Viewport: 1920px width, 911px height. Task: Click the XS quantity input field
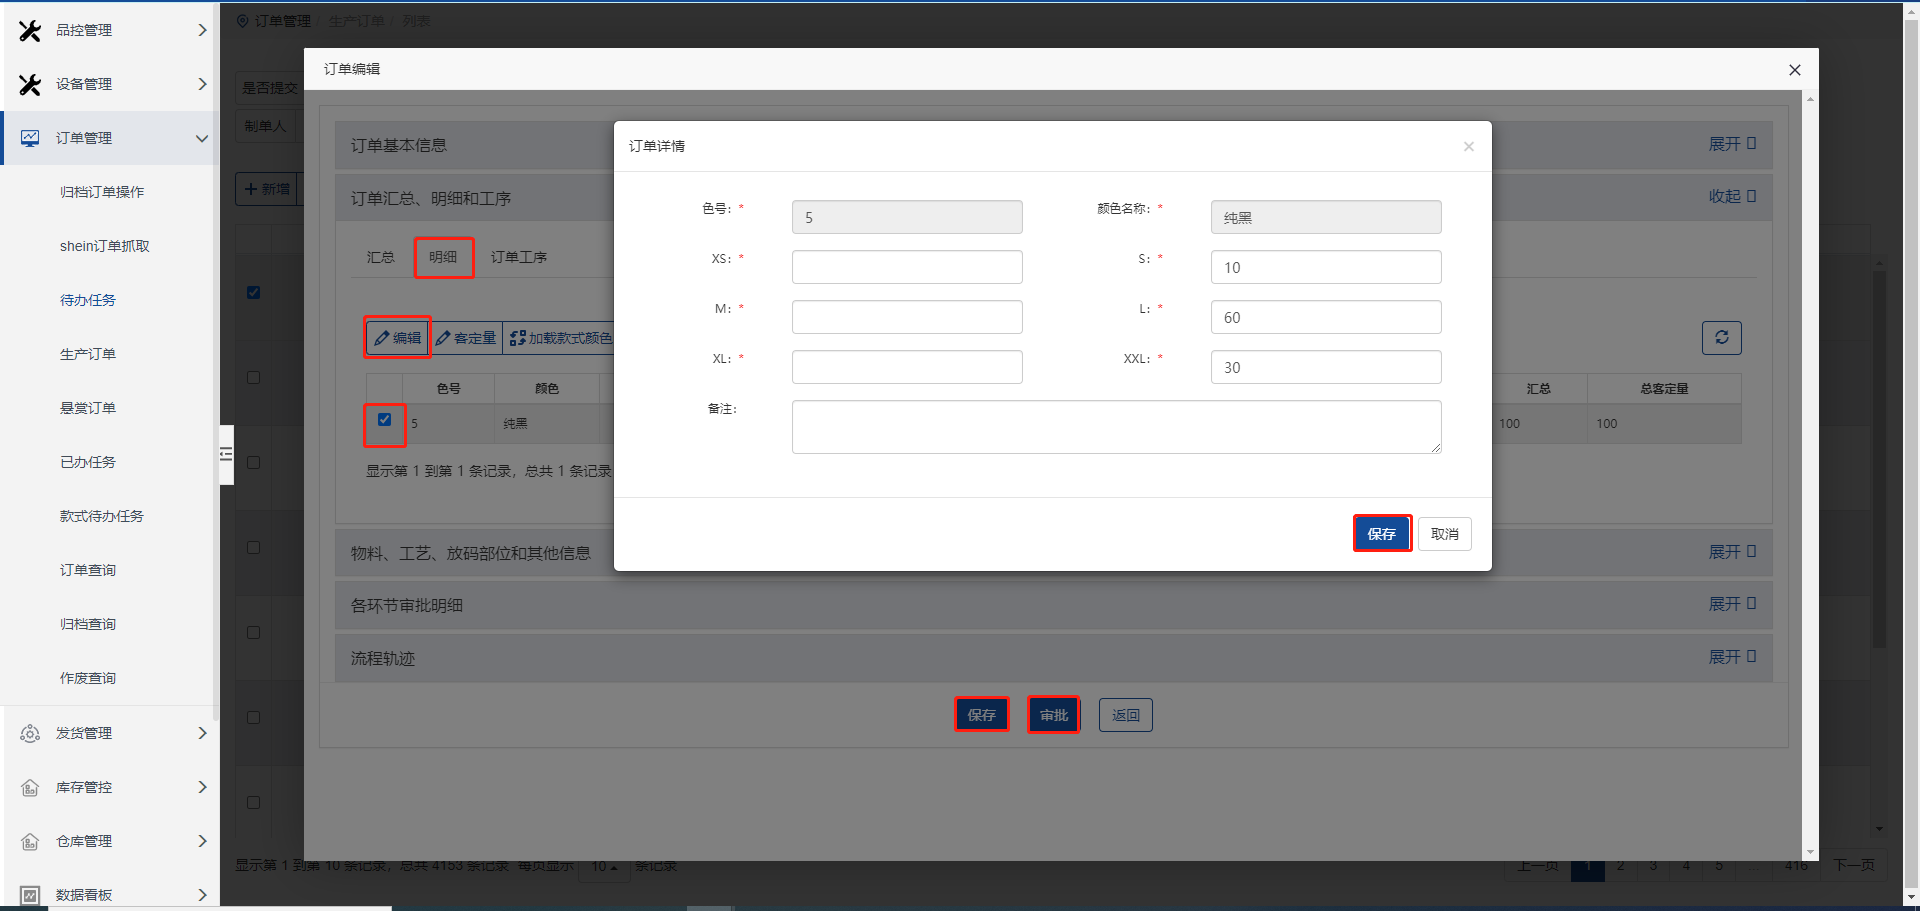(x=906, y=267)
